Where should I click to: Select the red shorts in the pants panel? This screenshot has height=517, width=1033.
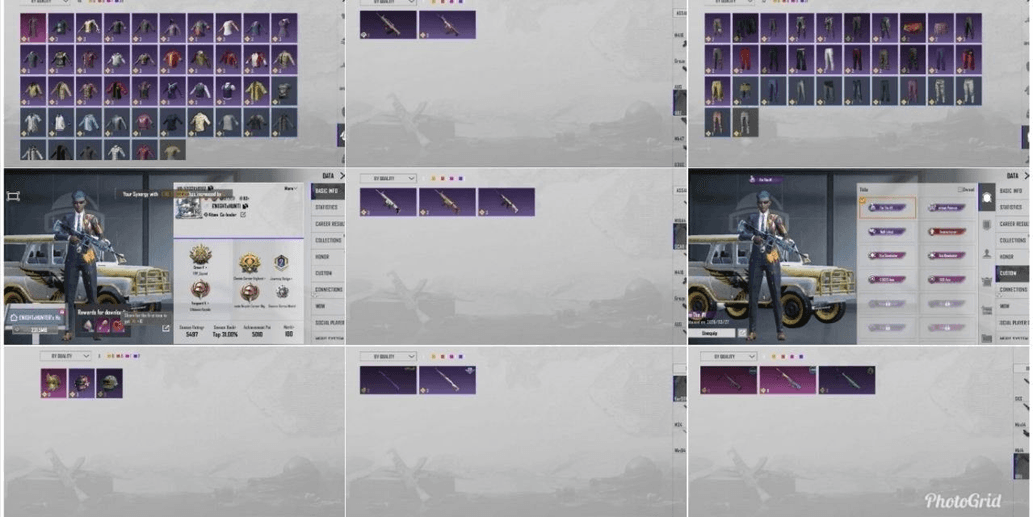tap(913, 28)
